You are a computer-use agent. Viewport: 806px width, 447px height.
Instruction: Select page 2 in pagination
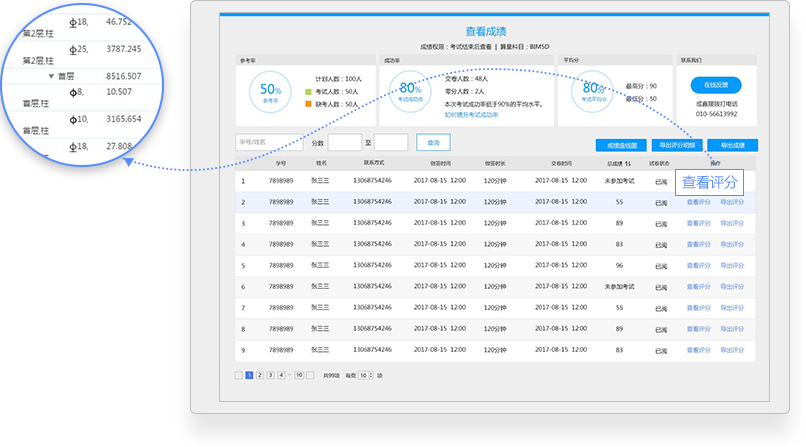tap(259, 375)
